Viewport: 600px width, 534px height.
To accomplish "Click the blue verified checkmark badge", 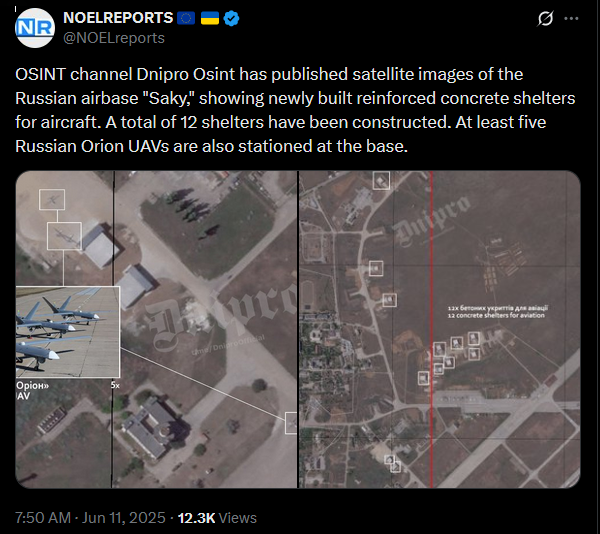I will (231, 18).
